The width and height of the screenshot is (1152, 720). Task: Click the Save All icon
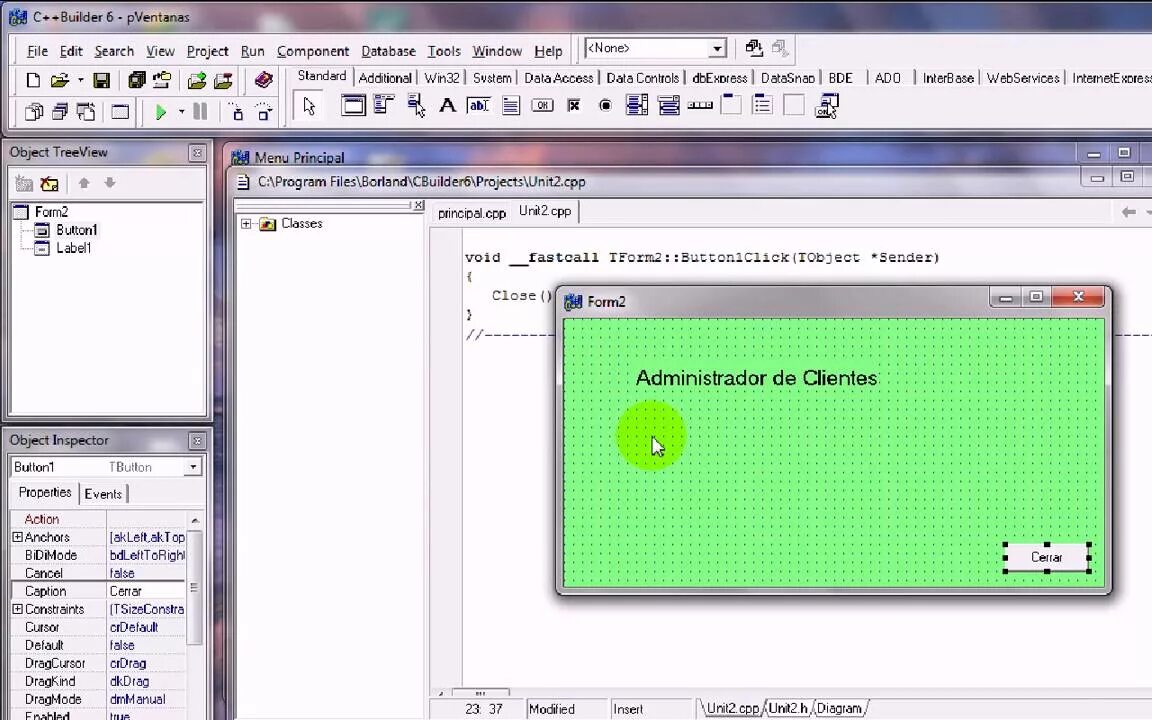pos(136,80)
